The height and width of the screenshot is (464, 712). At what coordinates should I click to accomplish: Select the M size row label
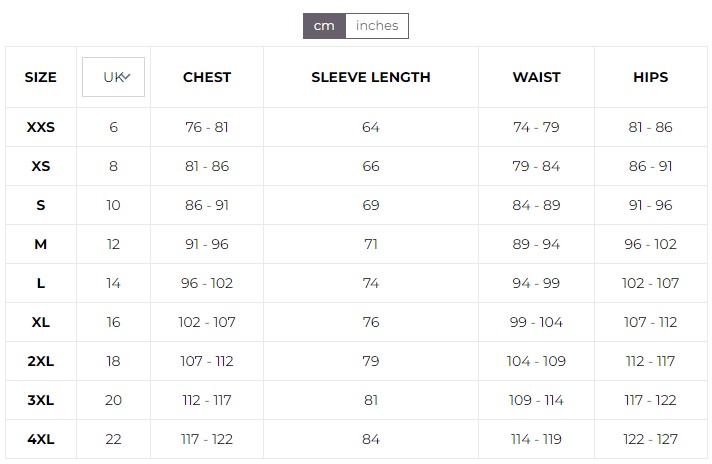41,244
